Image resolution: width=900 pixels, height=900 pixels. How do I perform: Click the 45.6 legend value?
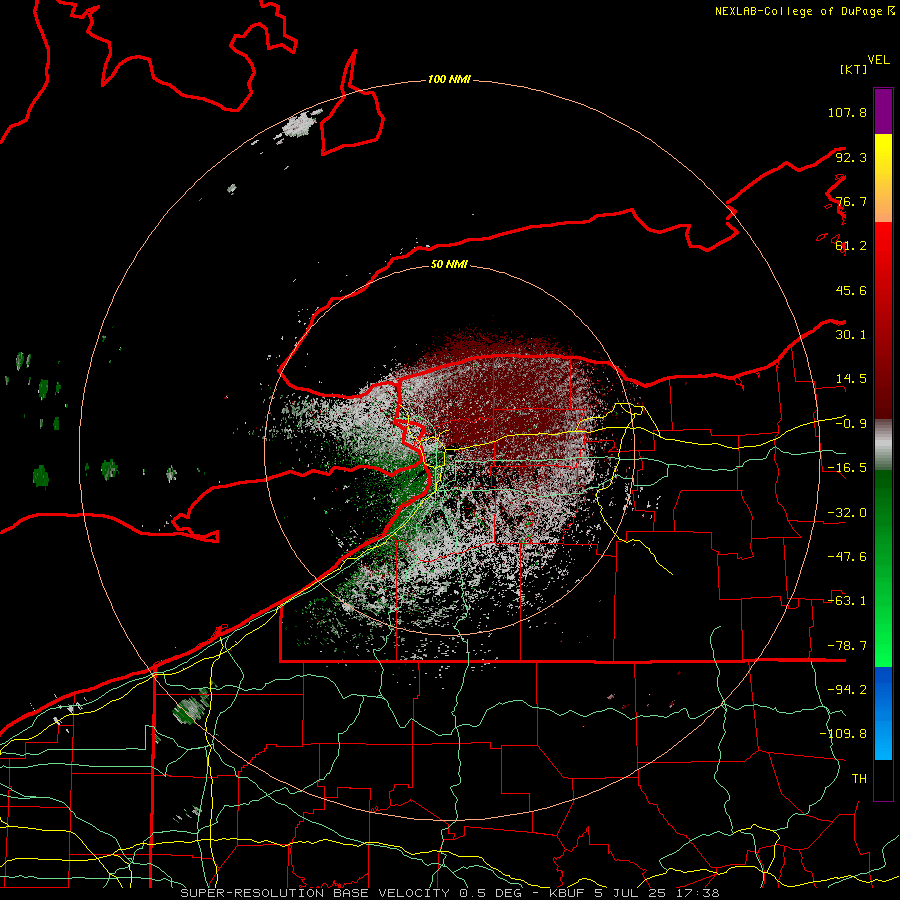coord(851,290)
